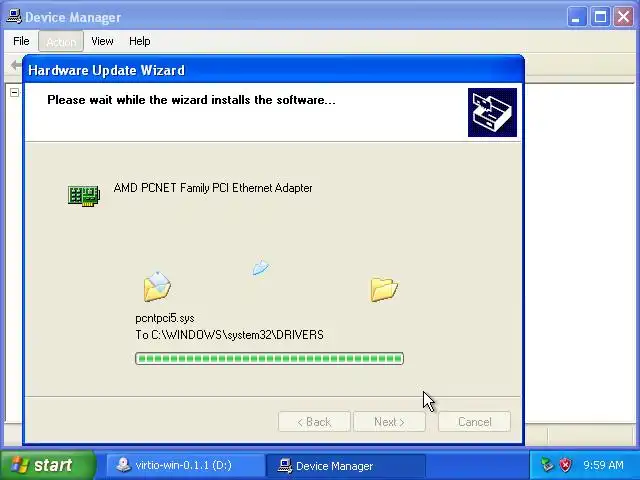Open the Windows start menu

click(x=48, y=465)
